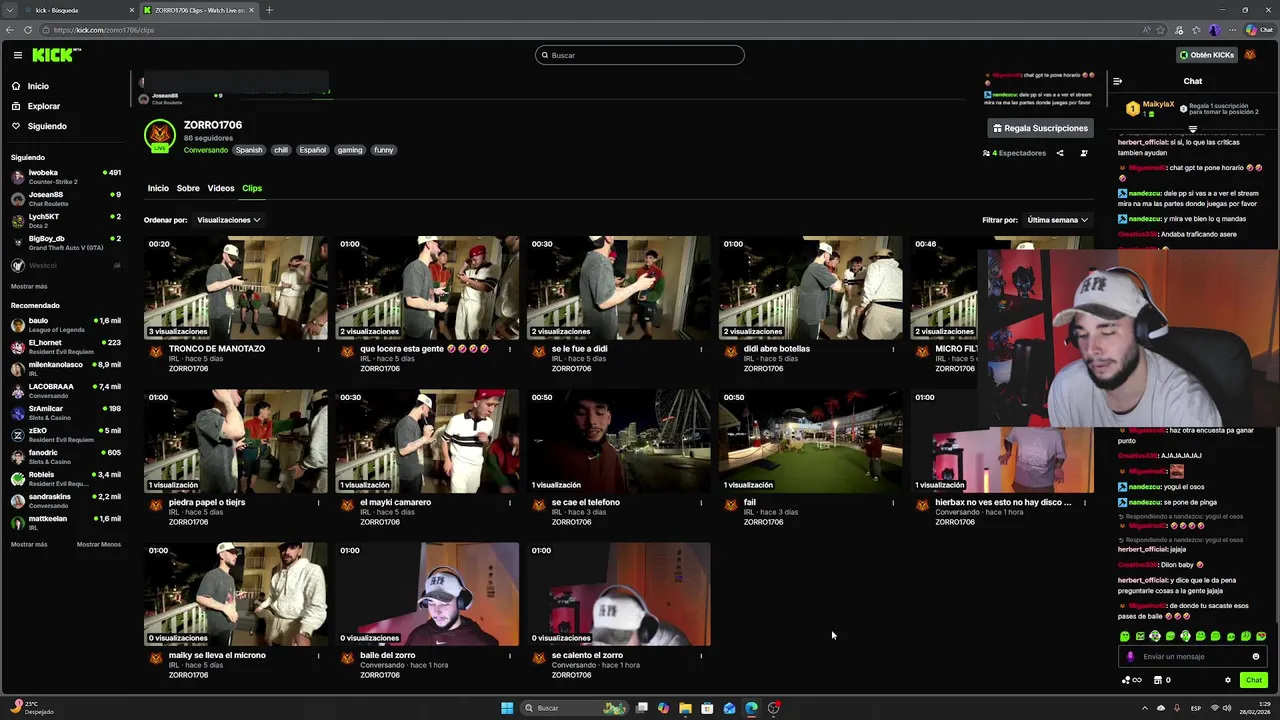
Task: Go to Explorar in the left sidebar
Action: pos(44,106)
